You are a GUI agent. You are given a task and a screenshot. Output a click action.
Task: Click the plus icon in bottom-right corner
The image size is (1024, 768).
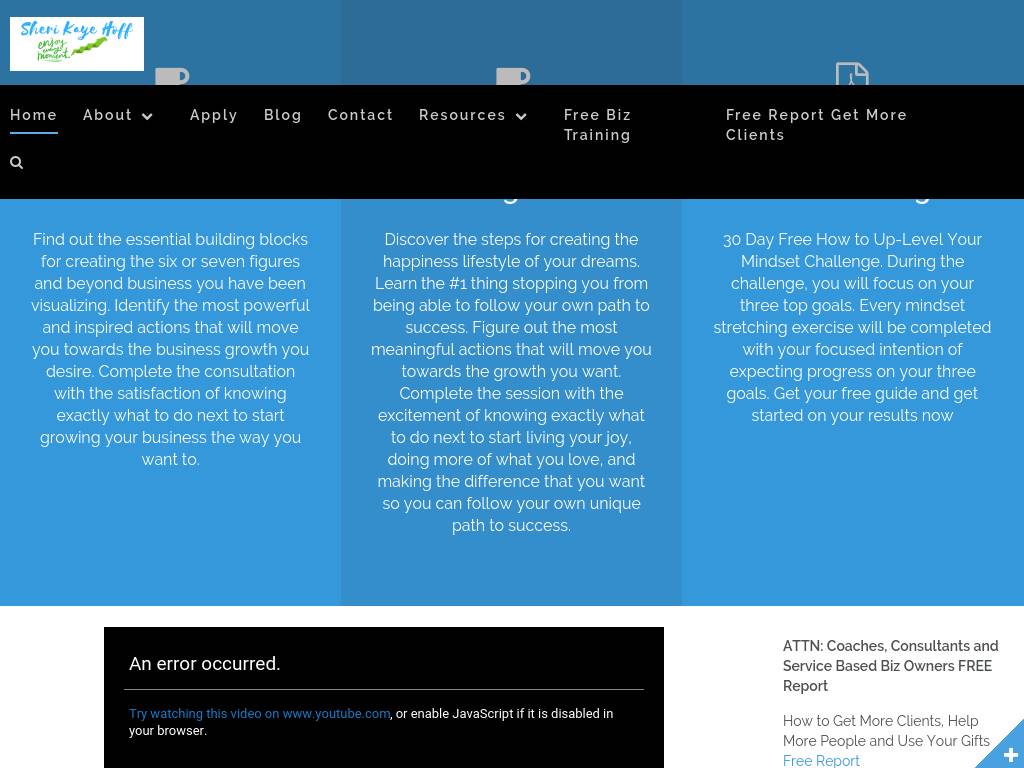point(1010,755)
